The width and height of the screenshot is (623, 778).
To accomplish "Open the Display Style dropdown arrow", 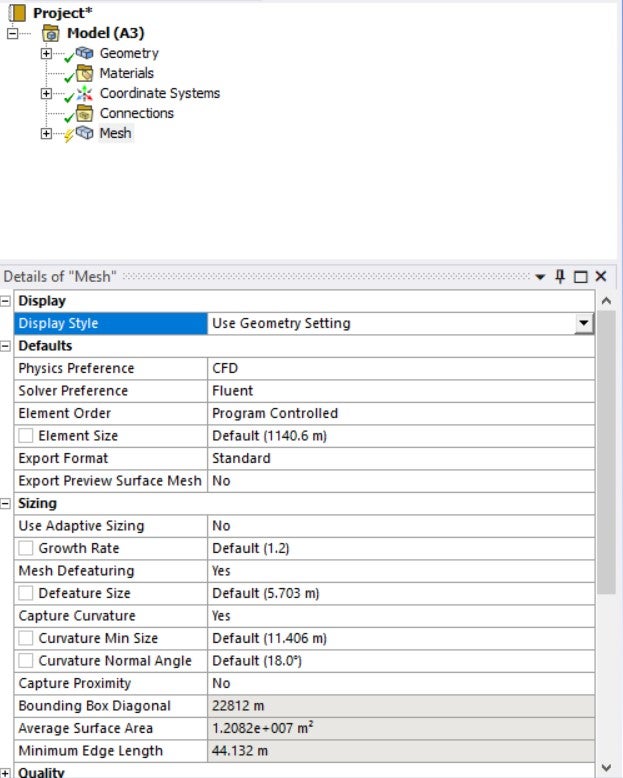I will 583,323.
